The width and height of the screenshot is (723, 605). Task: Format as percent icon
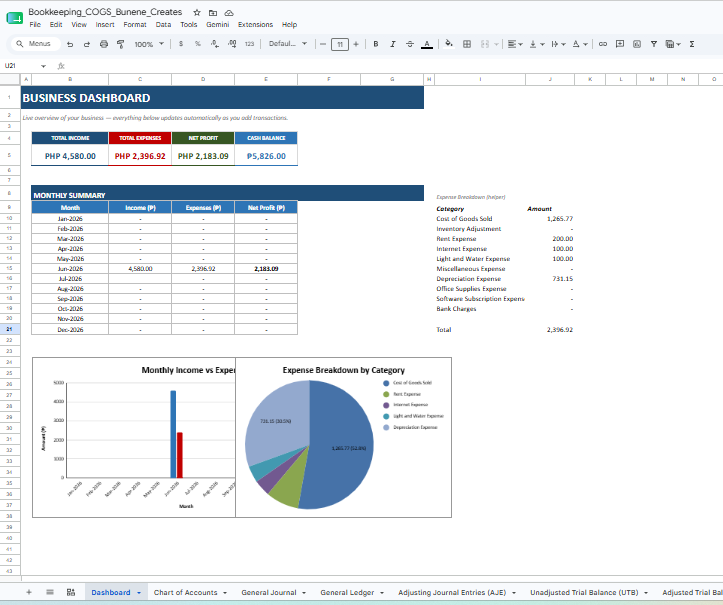coord(198,44)
